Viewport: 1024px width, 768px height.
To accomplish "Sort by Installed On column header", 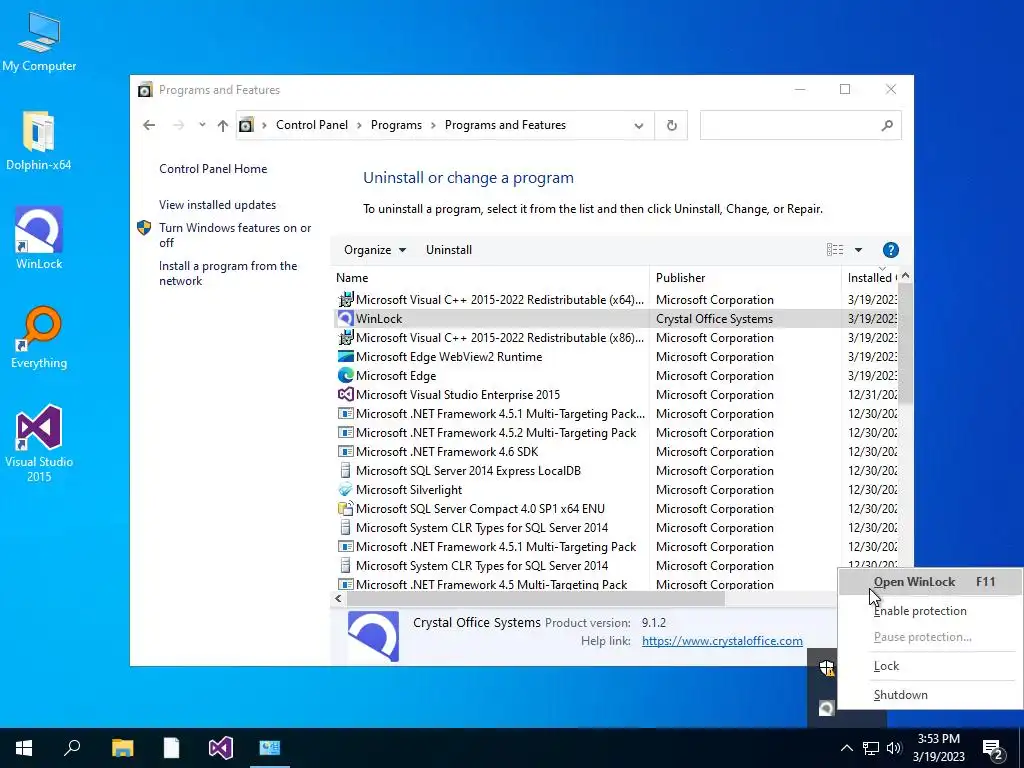I will click(870, 278).
